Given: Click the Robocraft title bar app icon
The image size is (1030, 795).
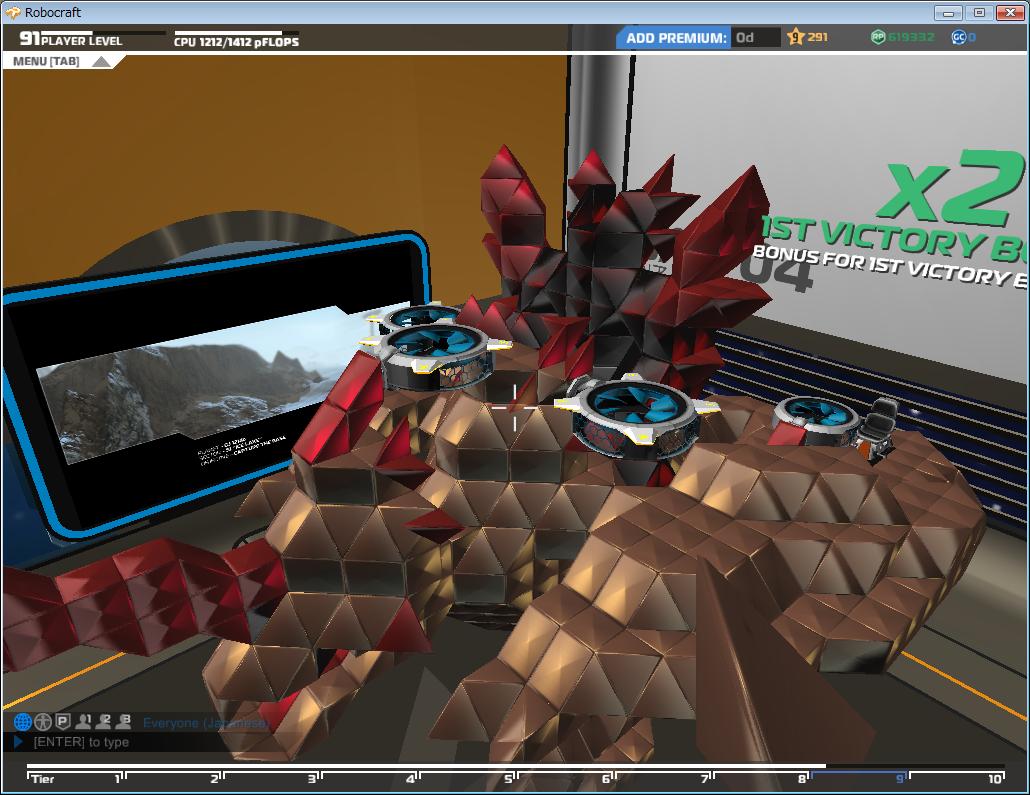Looking at the screenshot, I should [x=13, y=12].
